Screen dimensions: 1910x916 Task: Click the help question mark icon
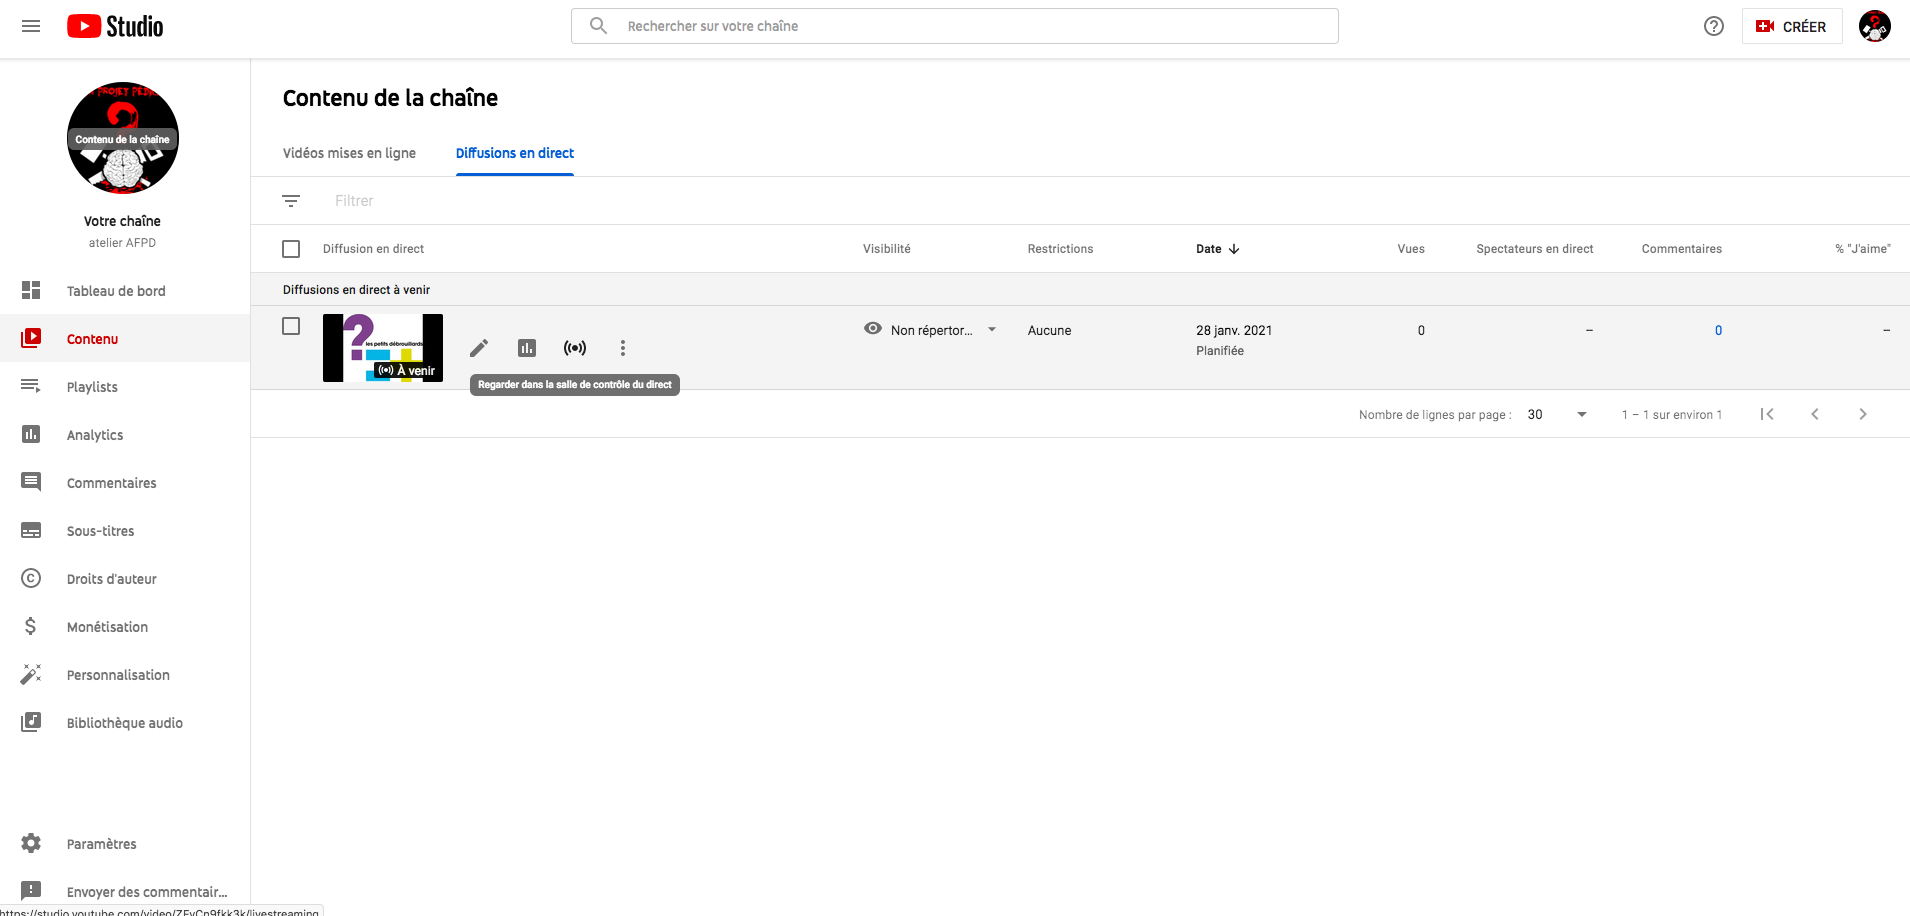click(x=1714, y=26)
